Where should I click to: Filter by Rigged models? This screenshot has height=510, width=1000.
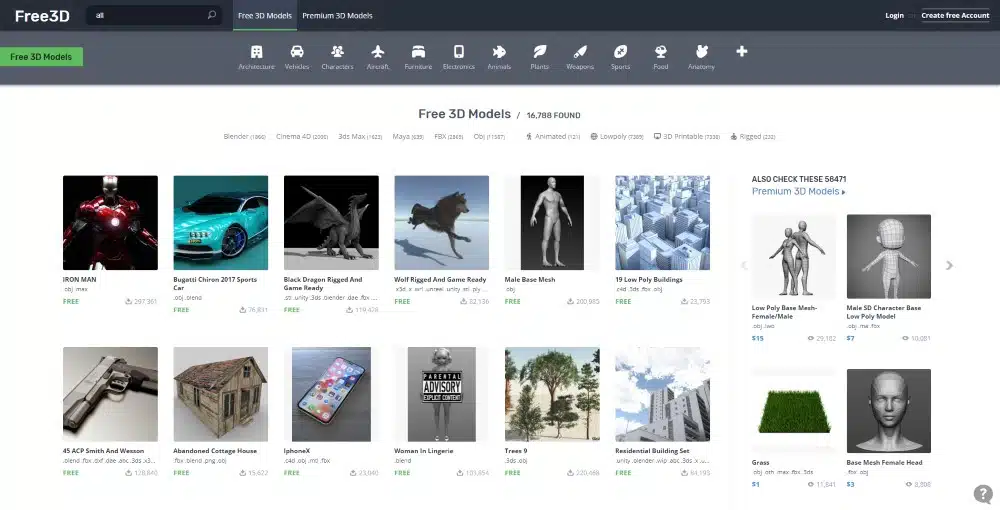[x=753, y=136]
